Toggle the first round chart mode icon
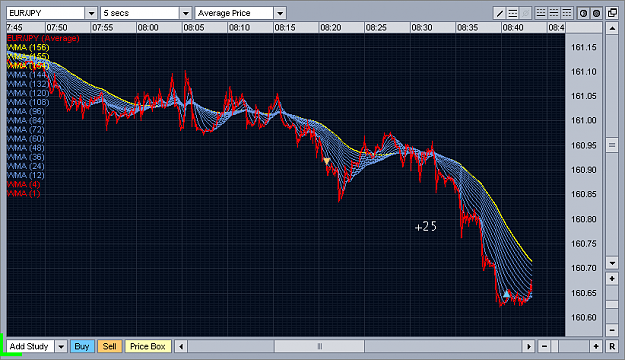625x360 pixels. [x=583, y=13]
